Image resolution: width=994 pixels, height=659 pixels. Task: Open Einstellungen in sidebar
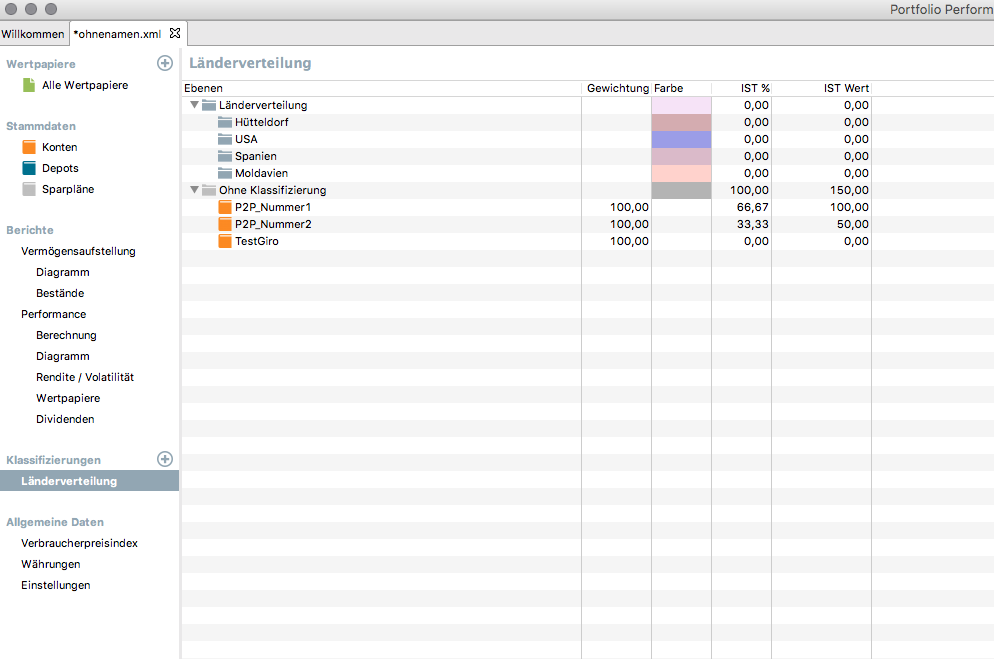56,585
